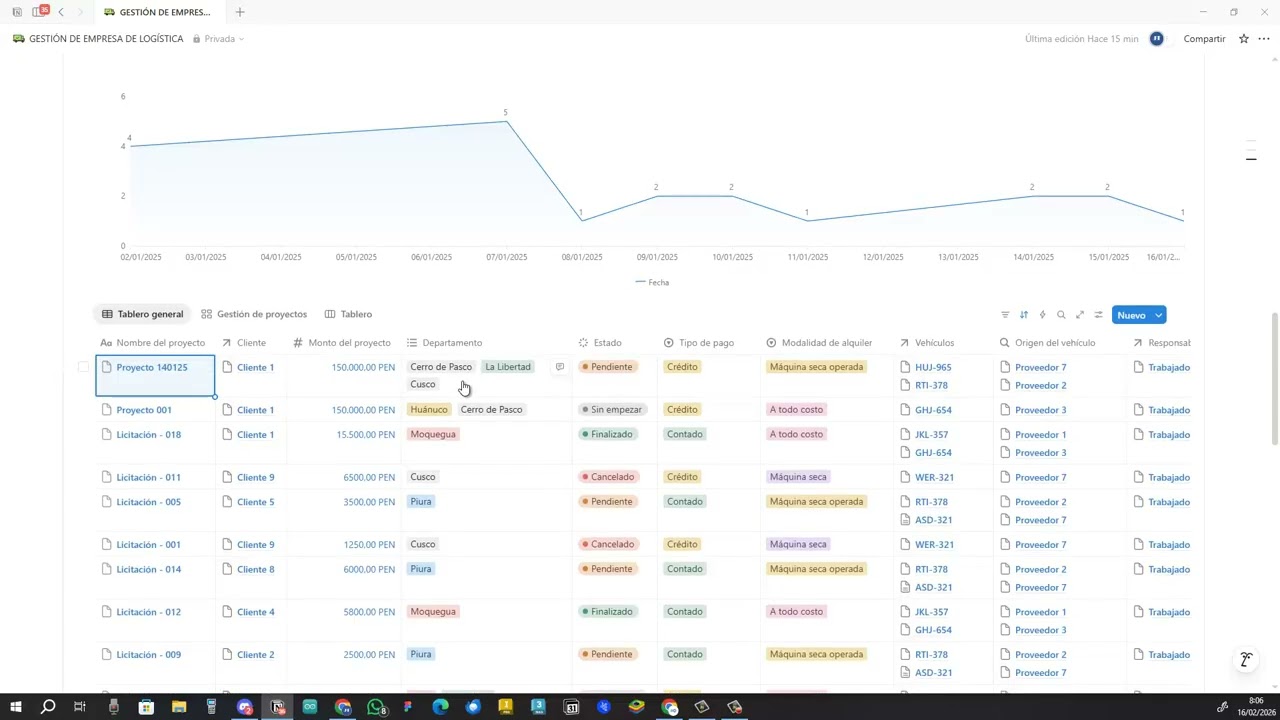Screen dimensions: 1280x720
Task: Open Proveedor 3 link in Proyecto 001 row
Action: click(1040, 410)
